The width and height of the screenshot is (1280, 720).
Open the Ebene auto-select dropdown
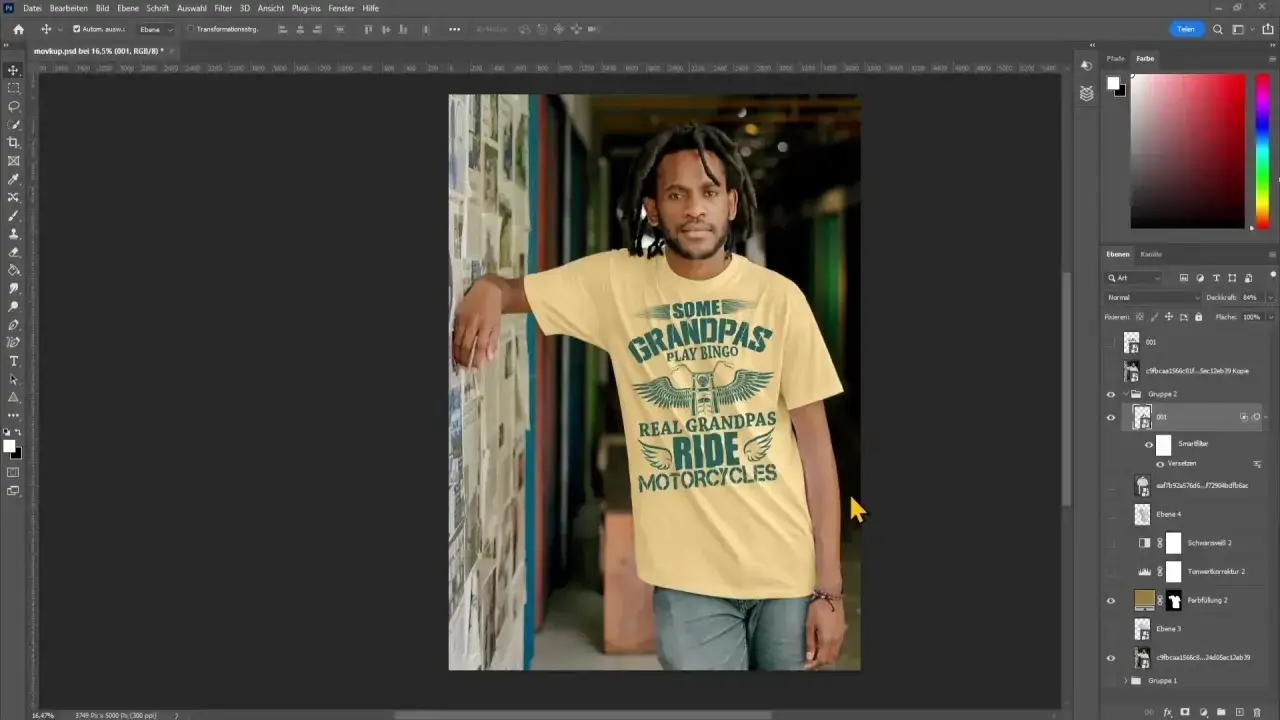coord(156,29)
